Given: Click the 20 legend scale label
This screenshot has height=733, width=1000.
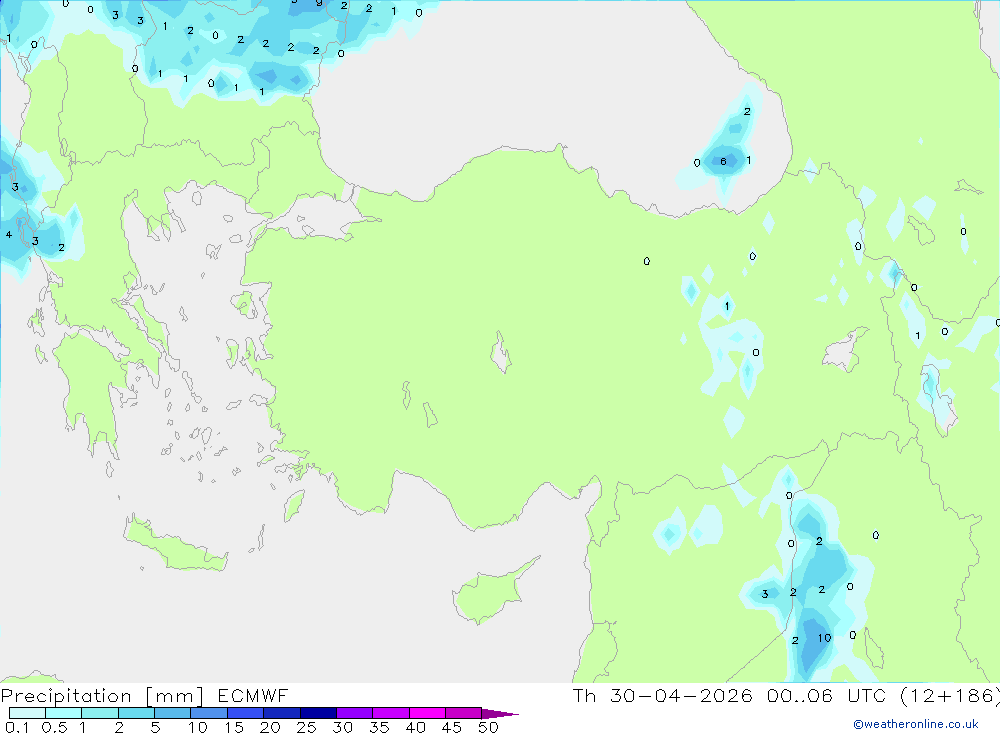Looking at the screenshot, I should 270,727.
